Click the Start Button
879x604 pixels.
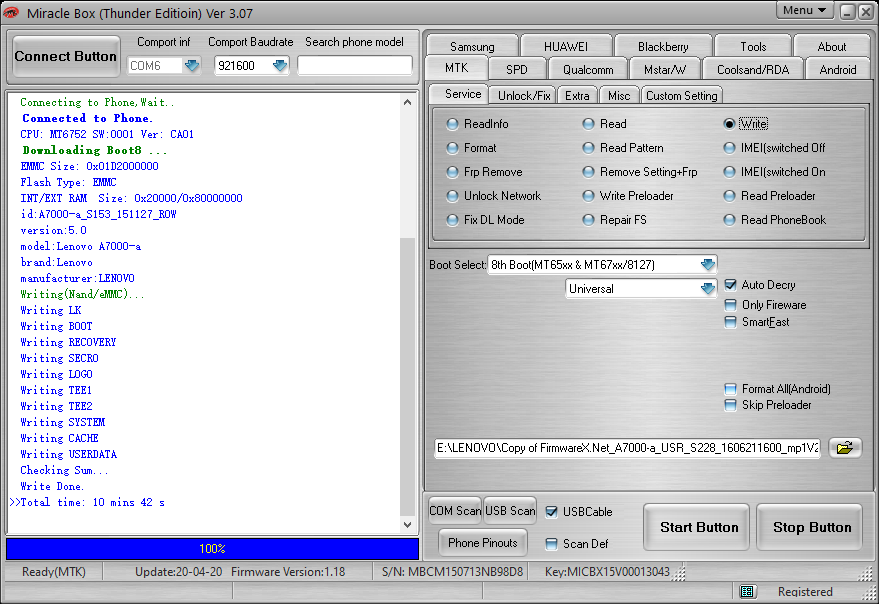click(698, 527)
